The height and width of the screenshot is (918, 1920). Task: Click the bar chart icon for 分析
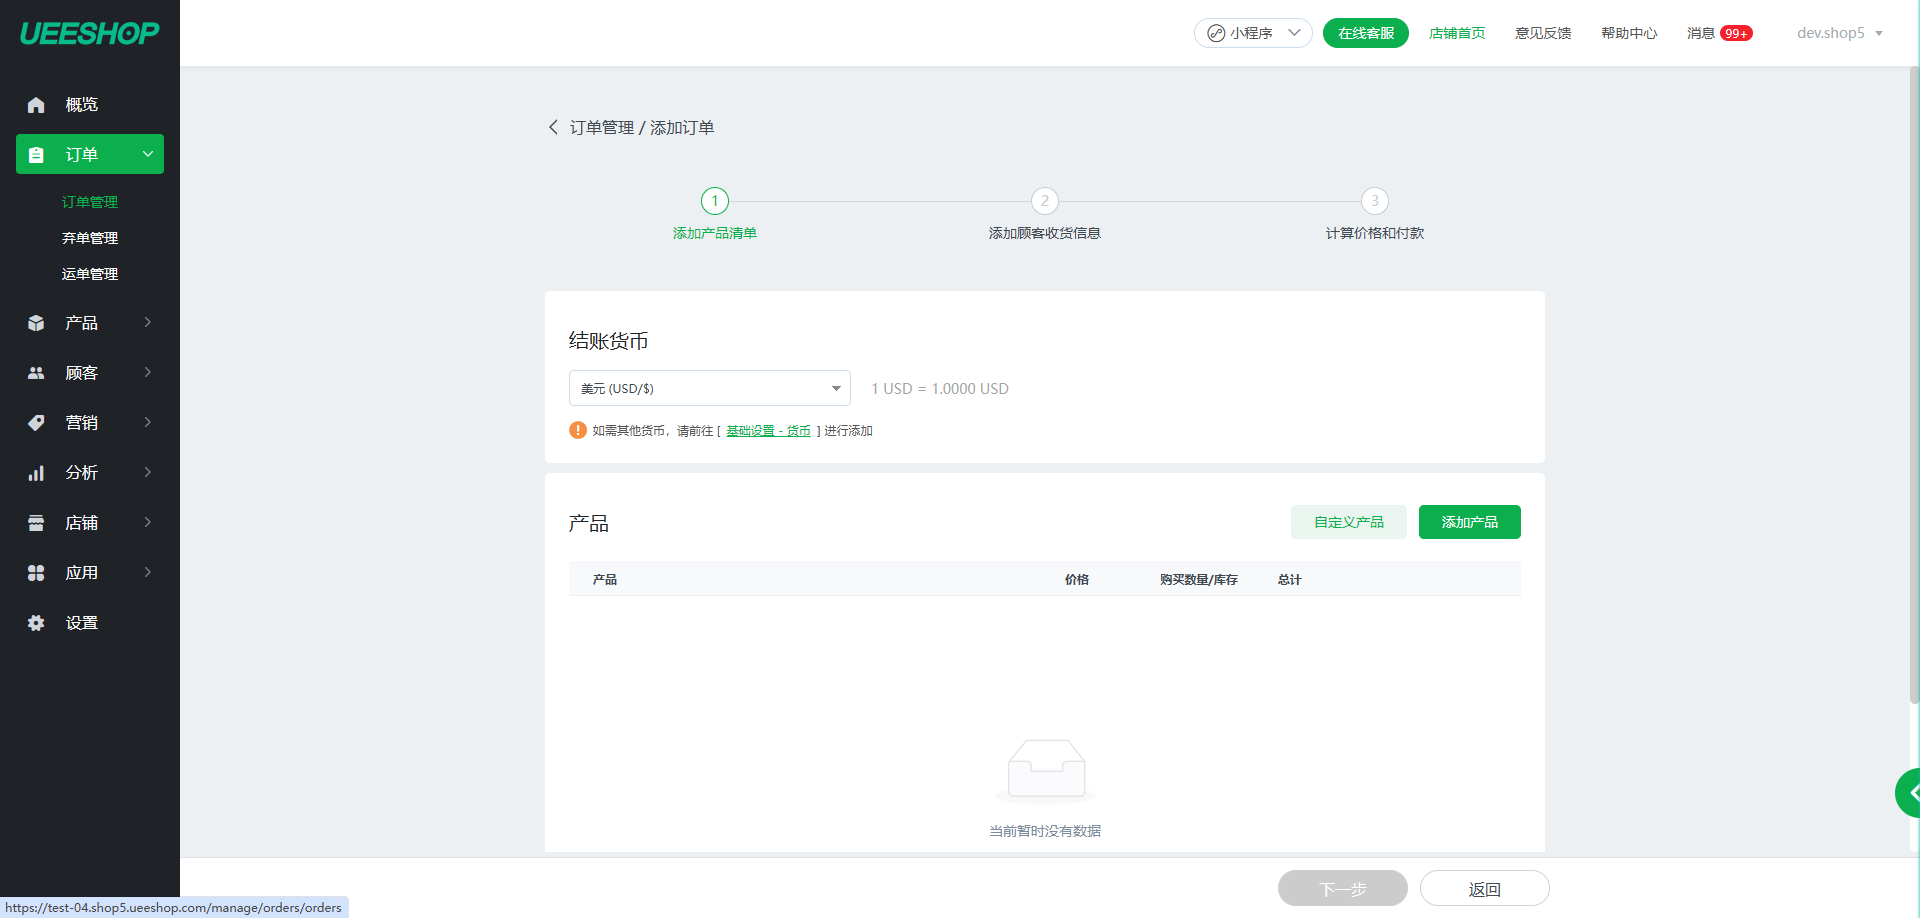[36, 473]
